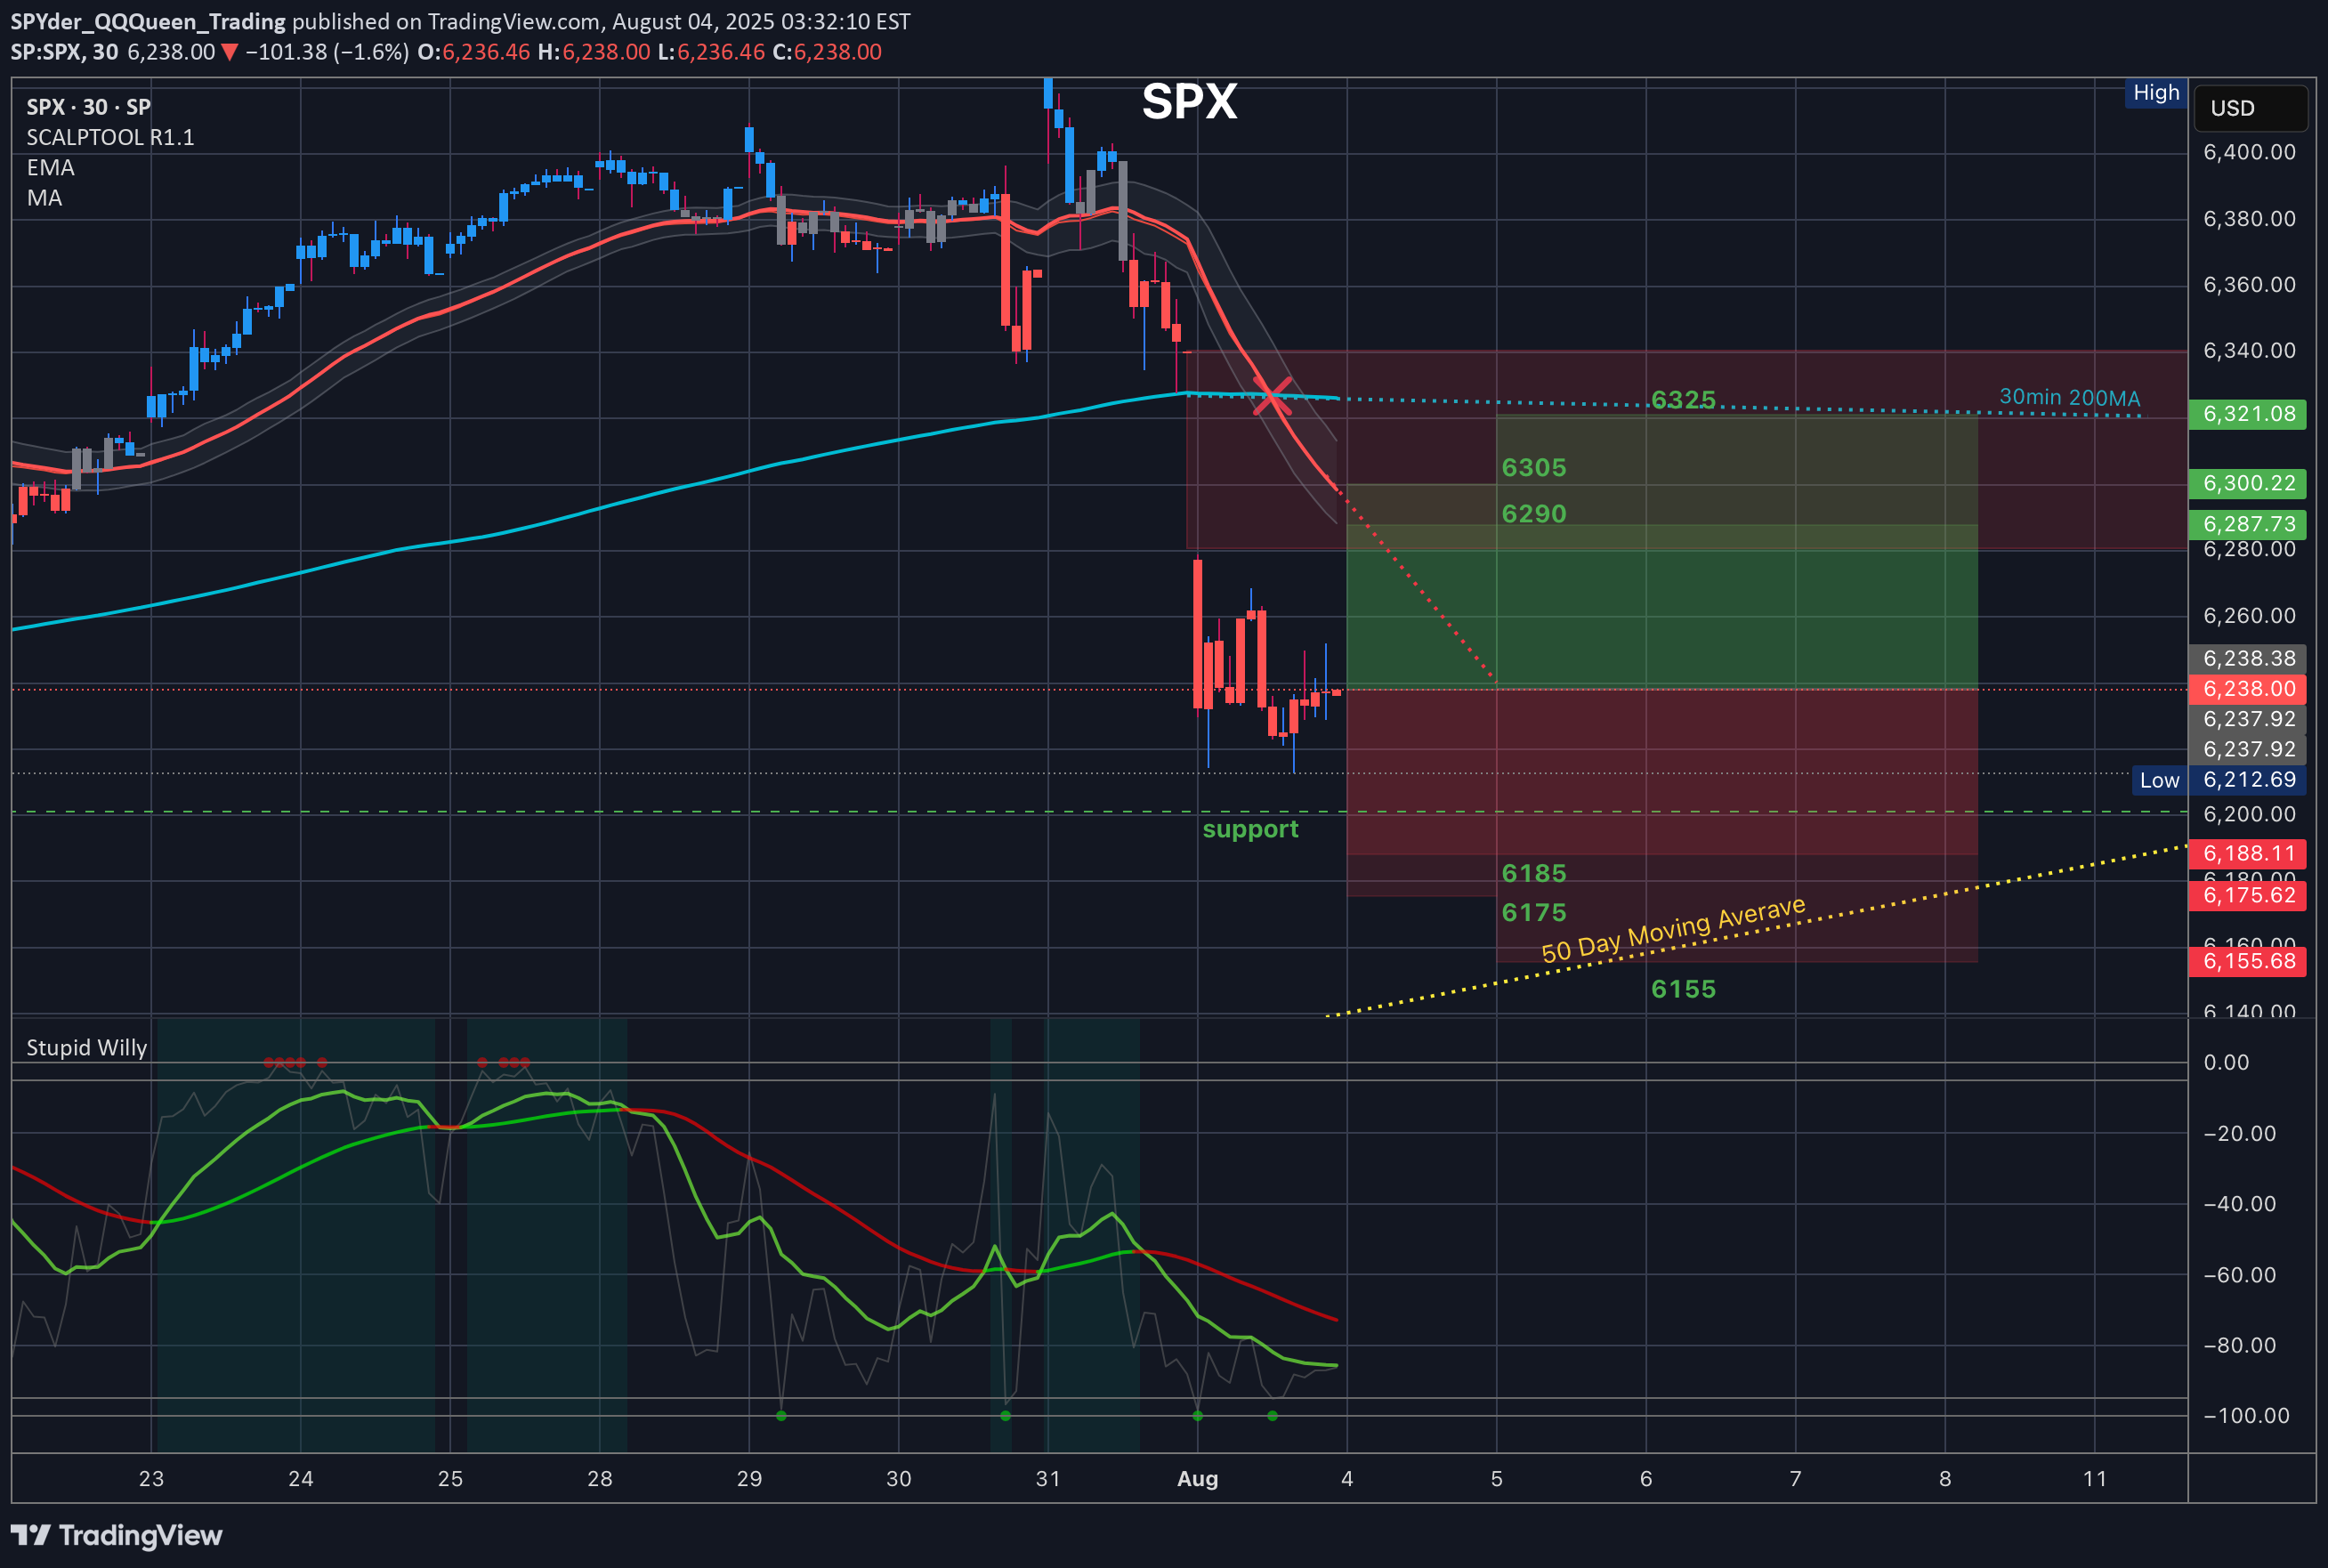Click the Aug label on the time axis

[1197, 1478]
